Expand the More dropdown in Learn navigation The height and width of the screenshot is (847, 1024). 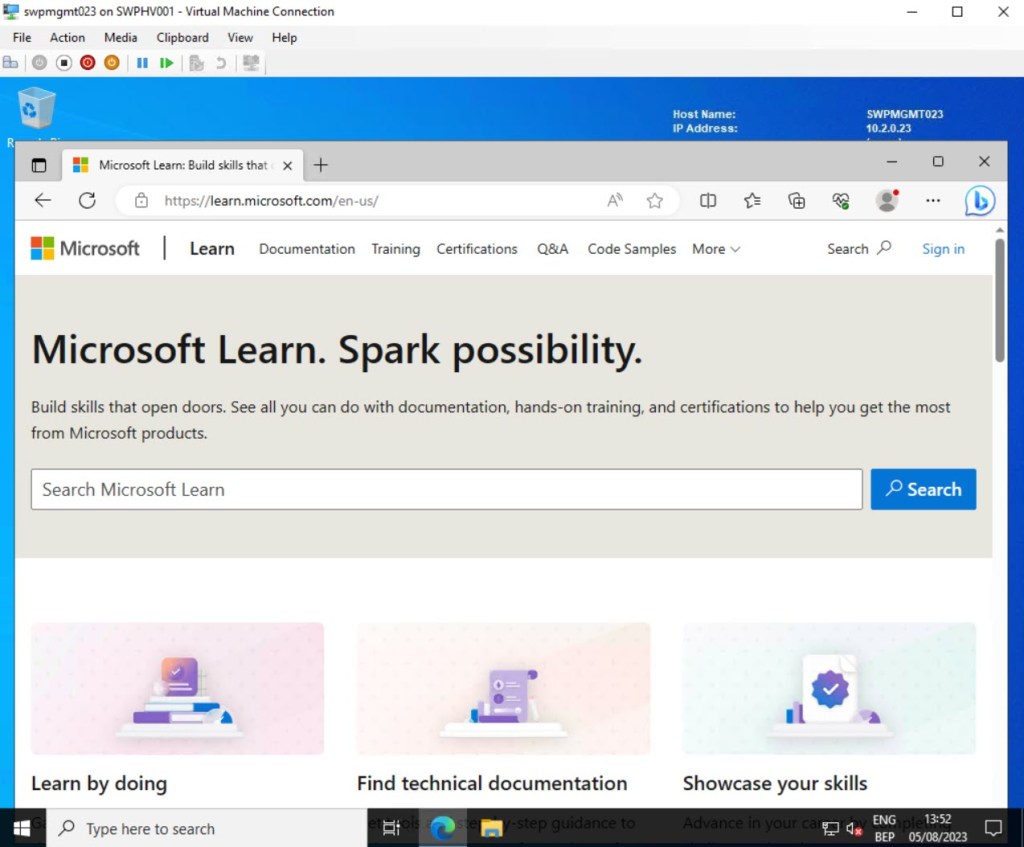[715, 249]
